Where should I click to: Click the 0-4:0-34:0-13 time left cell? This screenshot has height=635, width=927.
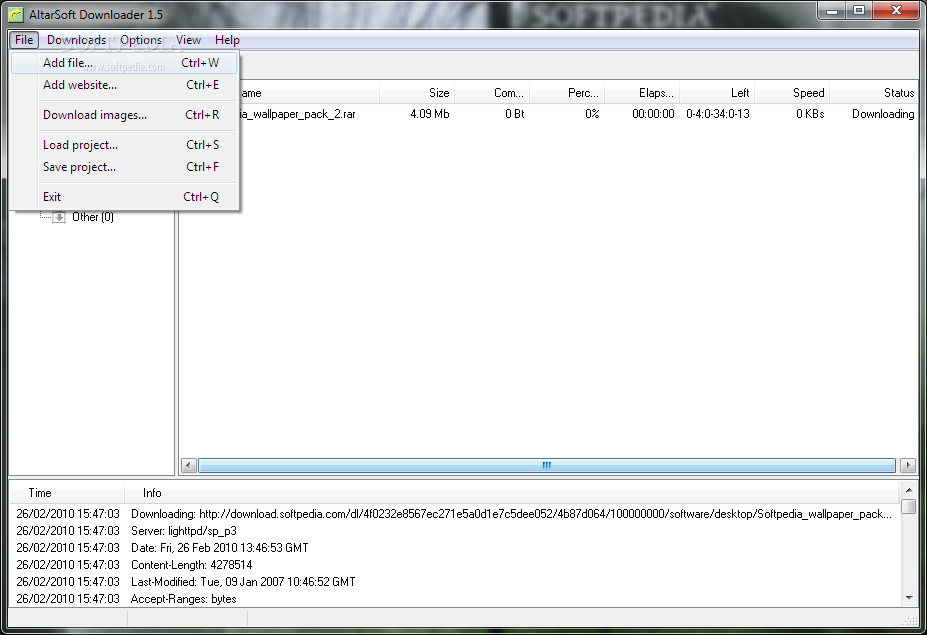(x=718, y=114)
